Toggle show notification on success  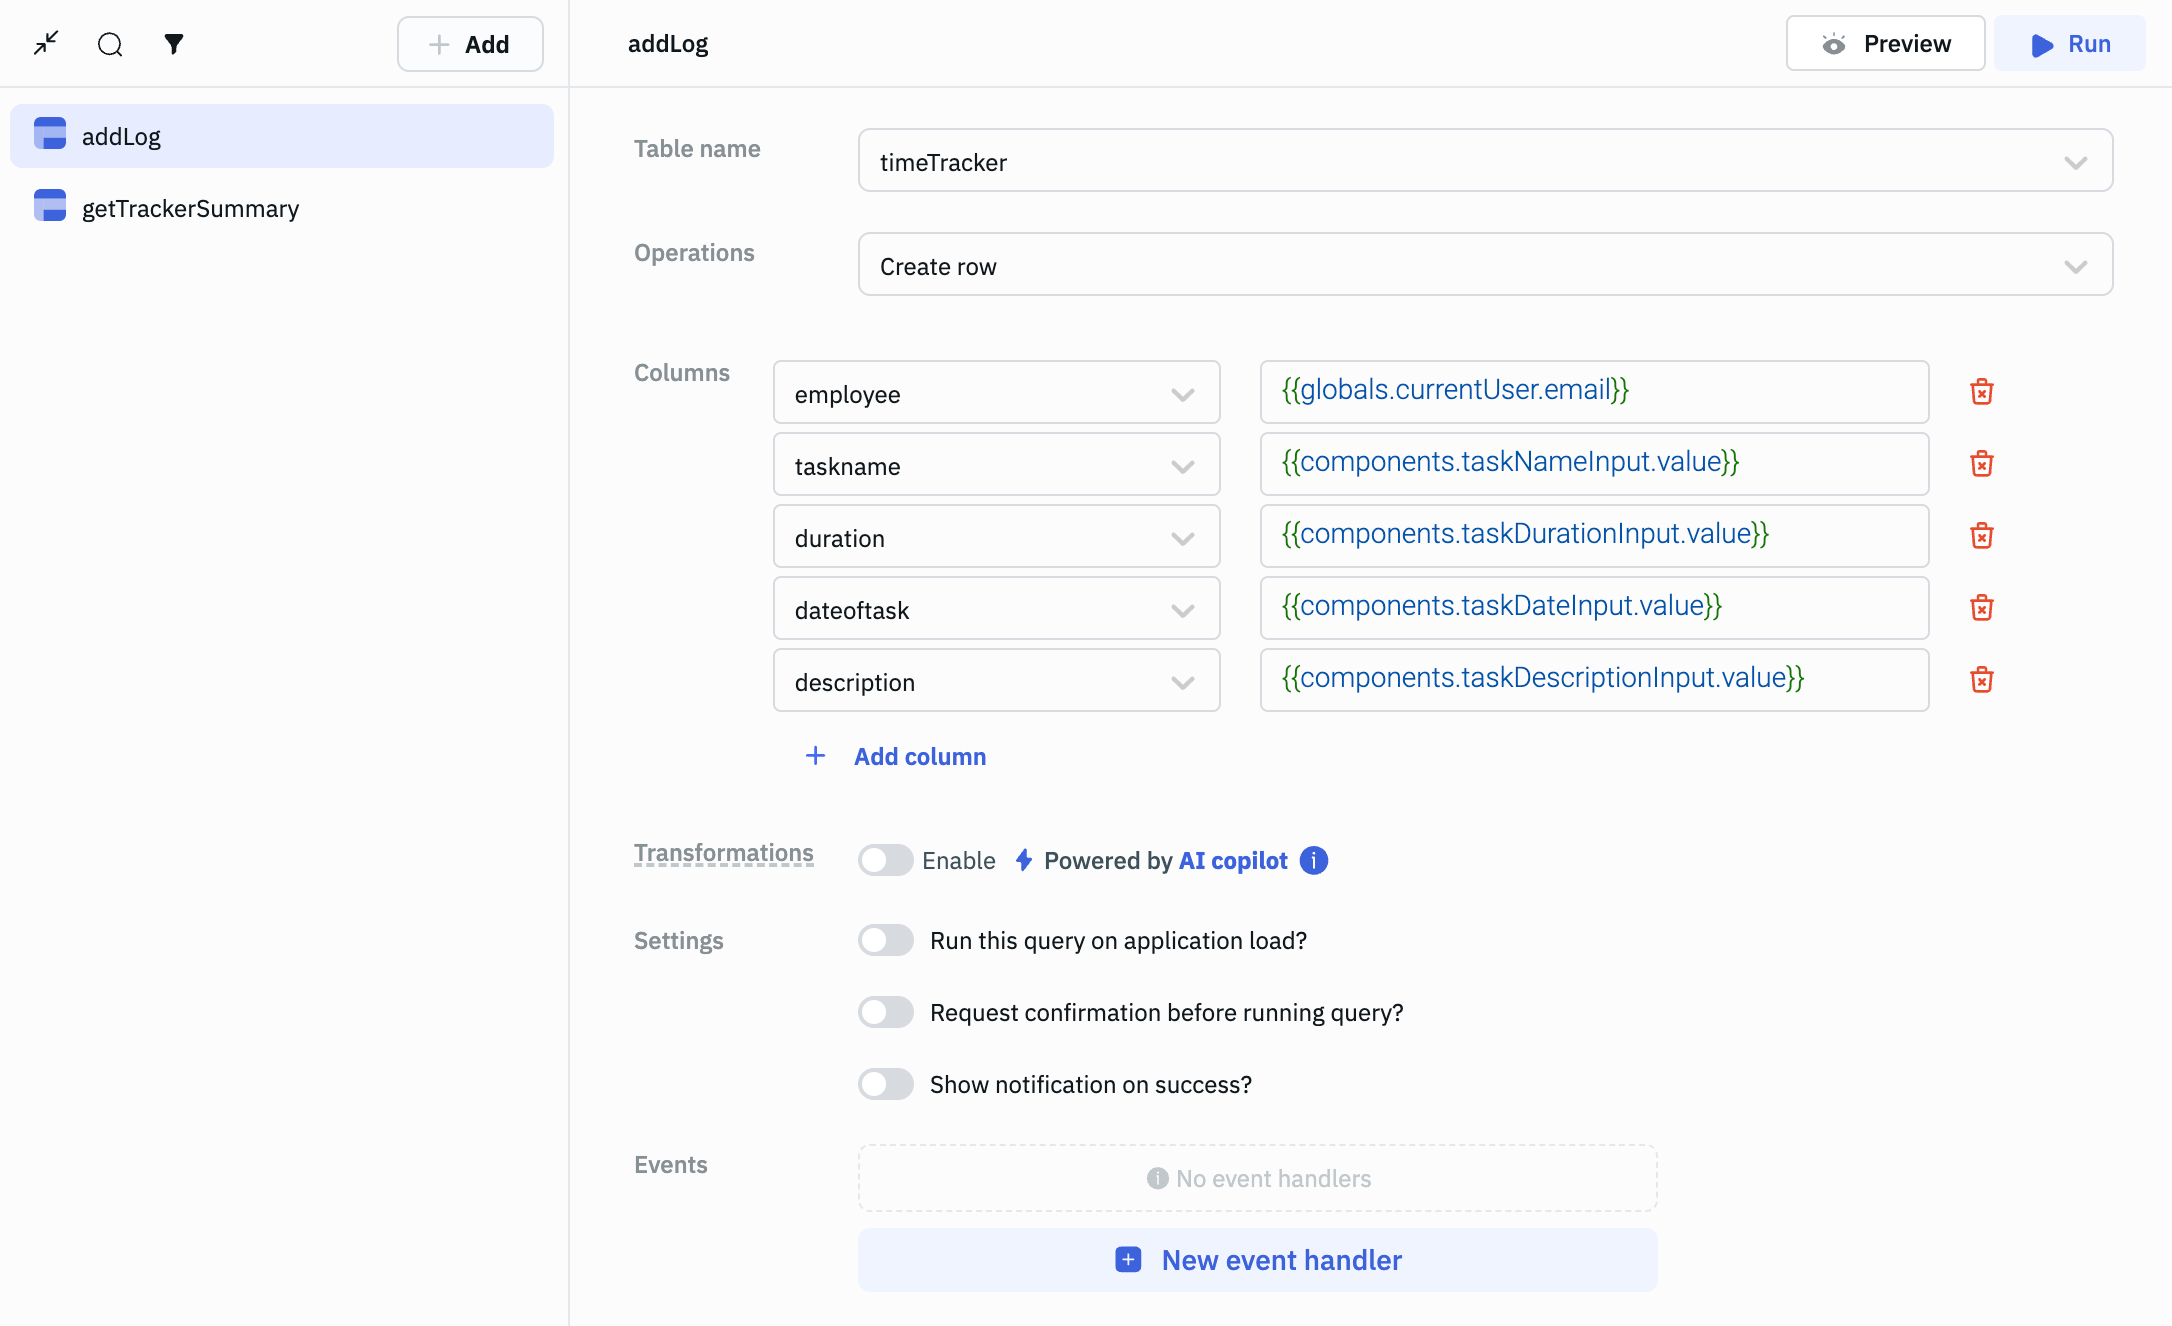pyautogui.click(x=885, y=1084)
